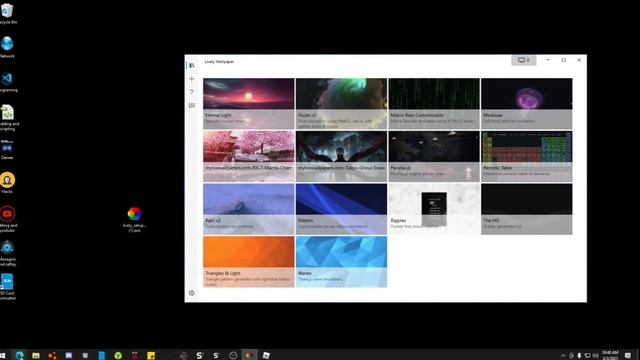Click the SD Card Formatter desktop icon
The width and height of the screenshot is (640, 360).
[7, 287]
